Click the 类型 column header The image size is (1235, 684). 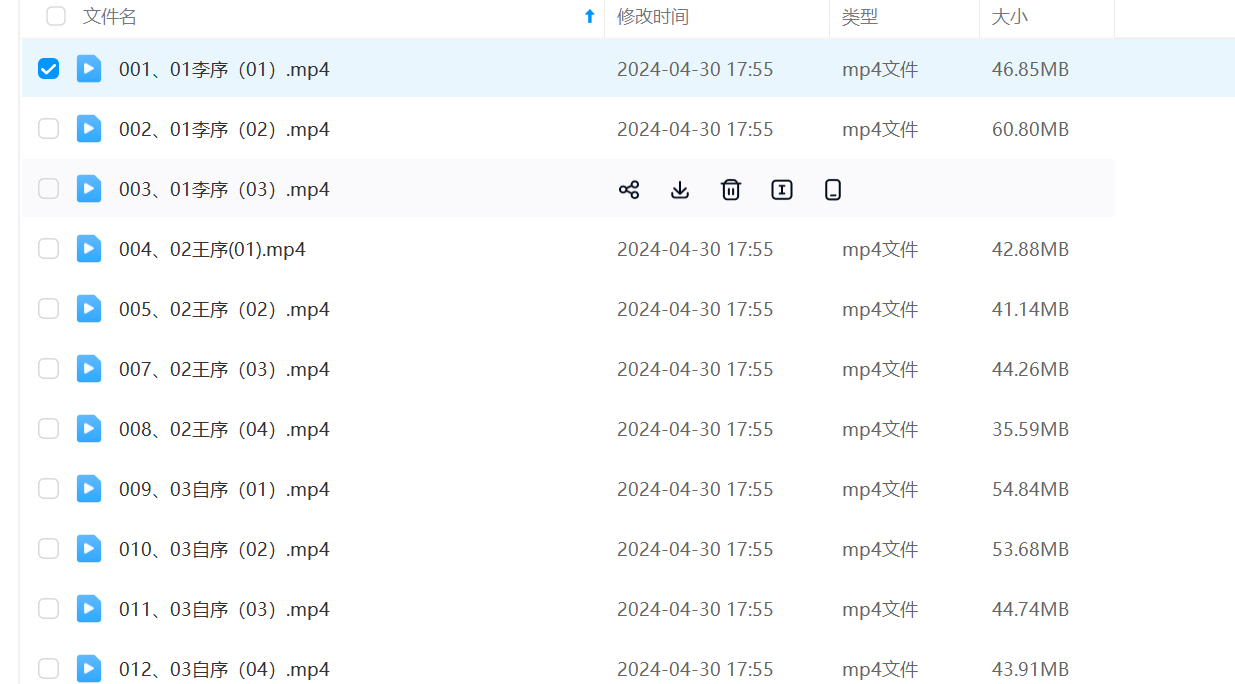click(x=860, y=17)
